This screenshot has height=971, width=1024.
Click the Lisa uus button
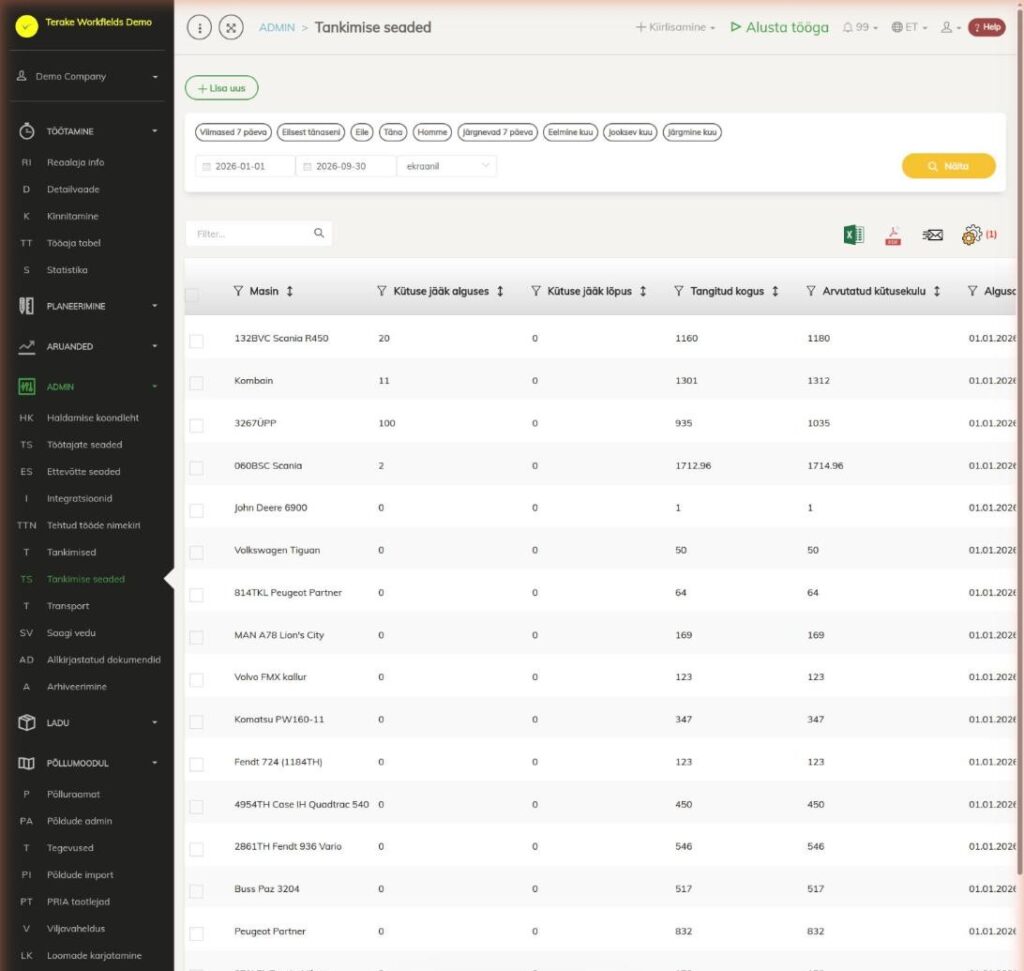click(221, 88)
